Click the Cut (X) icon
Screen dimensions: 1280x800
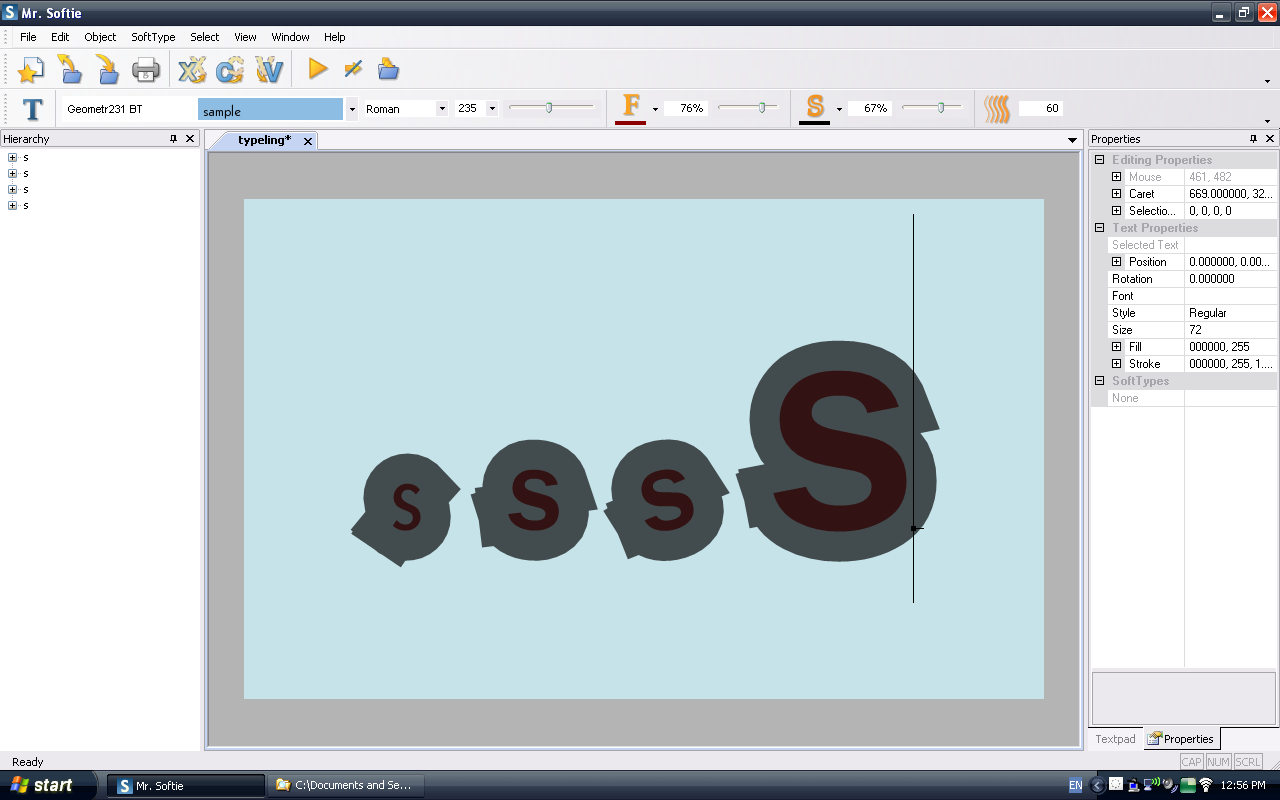[192, 69]
